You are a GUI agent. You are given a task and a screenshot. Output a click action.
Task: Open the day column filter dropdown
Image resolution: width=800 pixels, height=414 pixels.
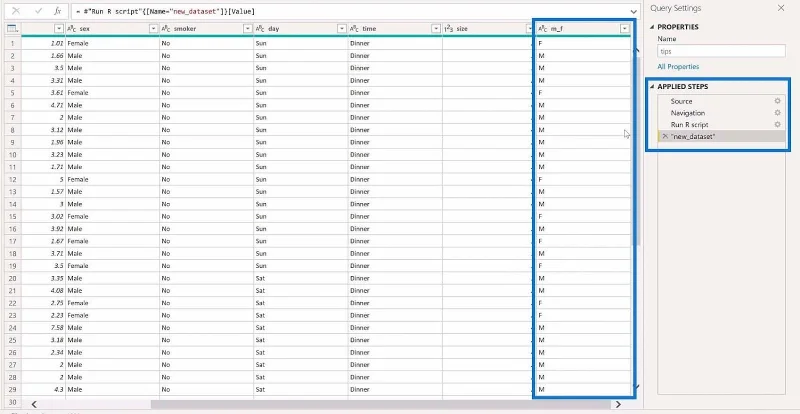tap(342, 29)
